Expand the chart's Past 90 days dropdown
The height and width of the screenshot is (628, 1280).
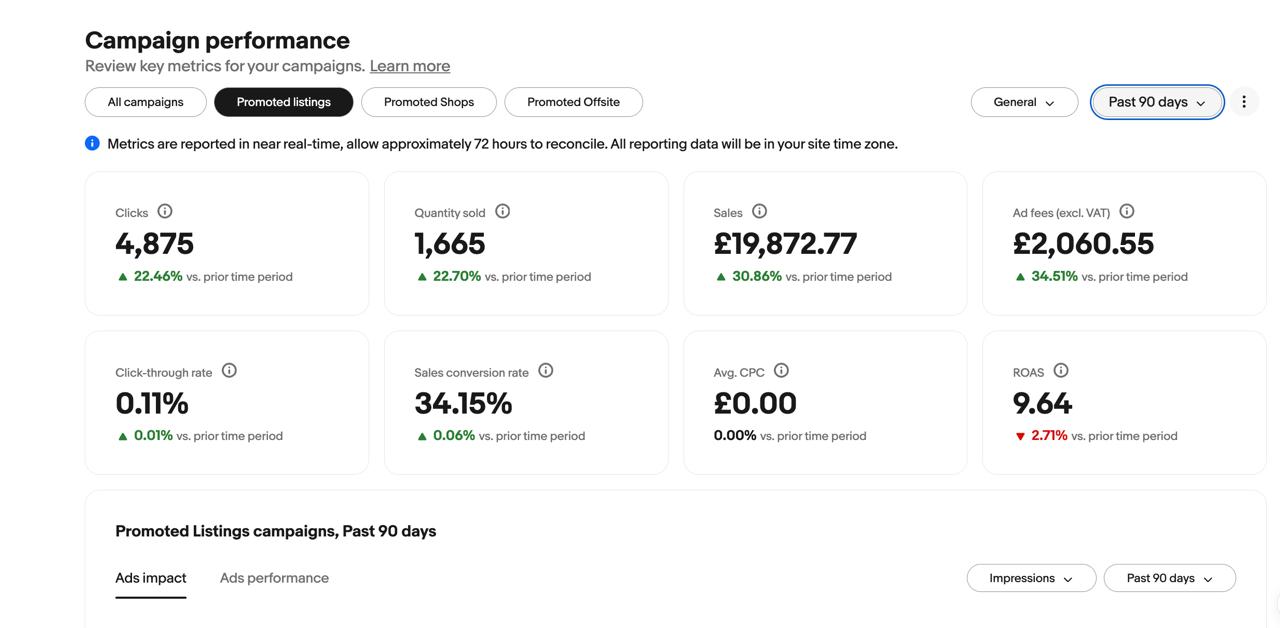1170,578
